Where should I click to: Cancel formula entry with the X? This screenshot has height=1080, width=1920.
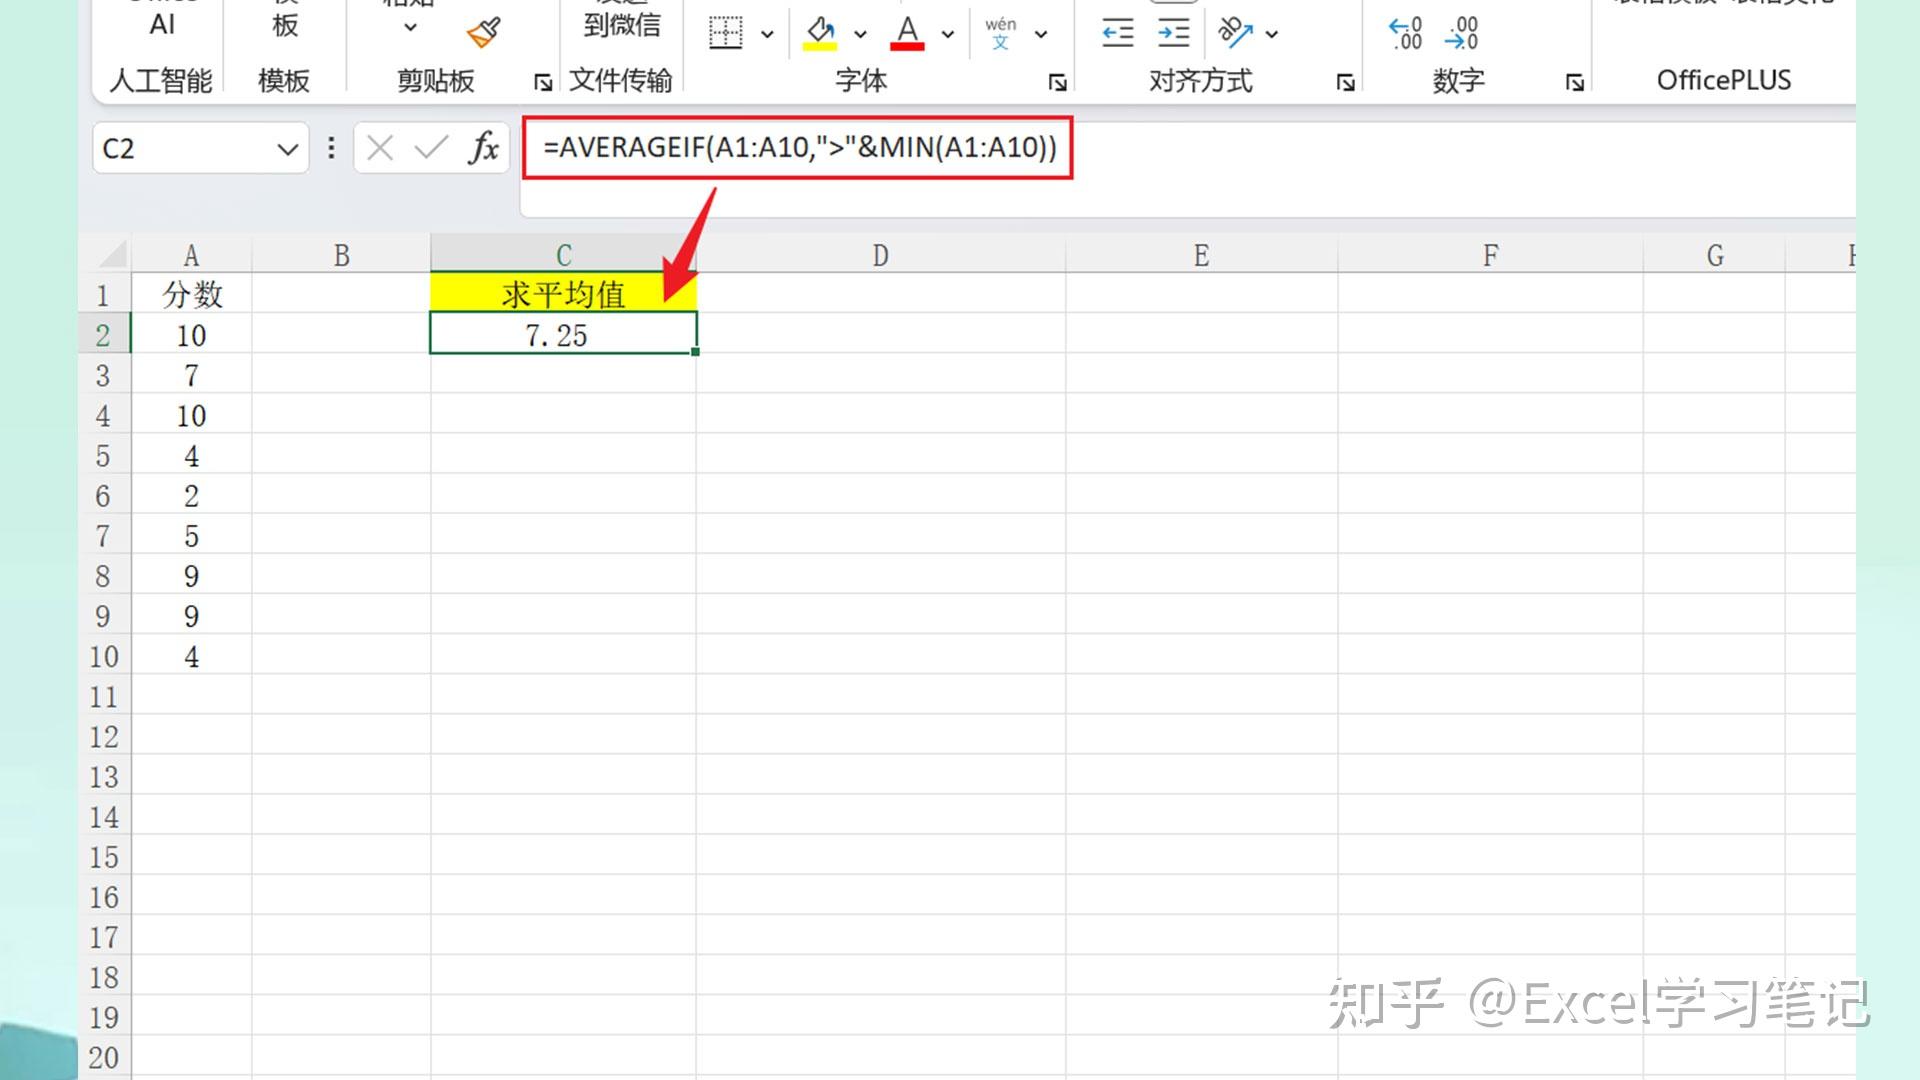click(379, 148)
